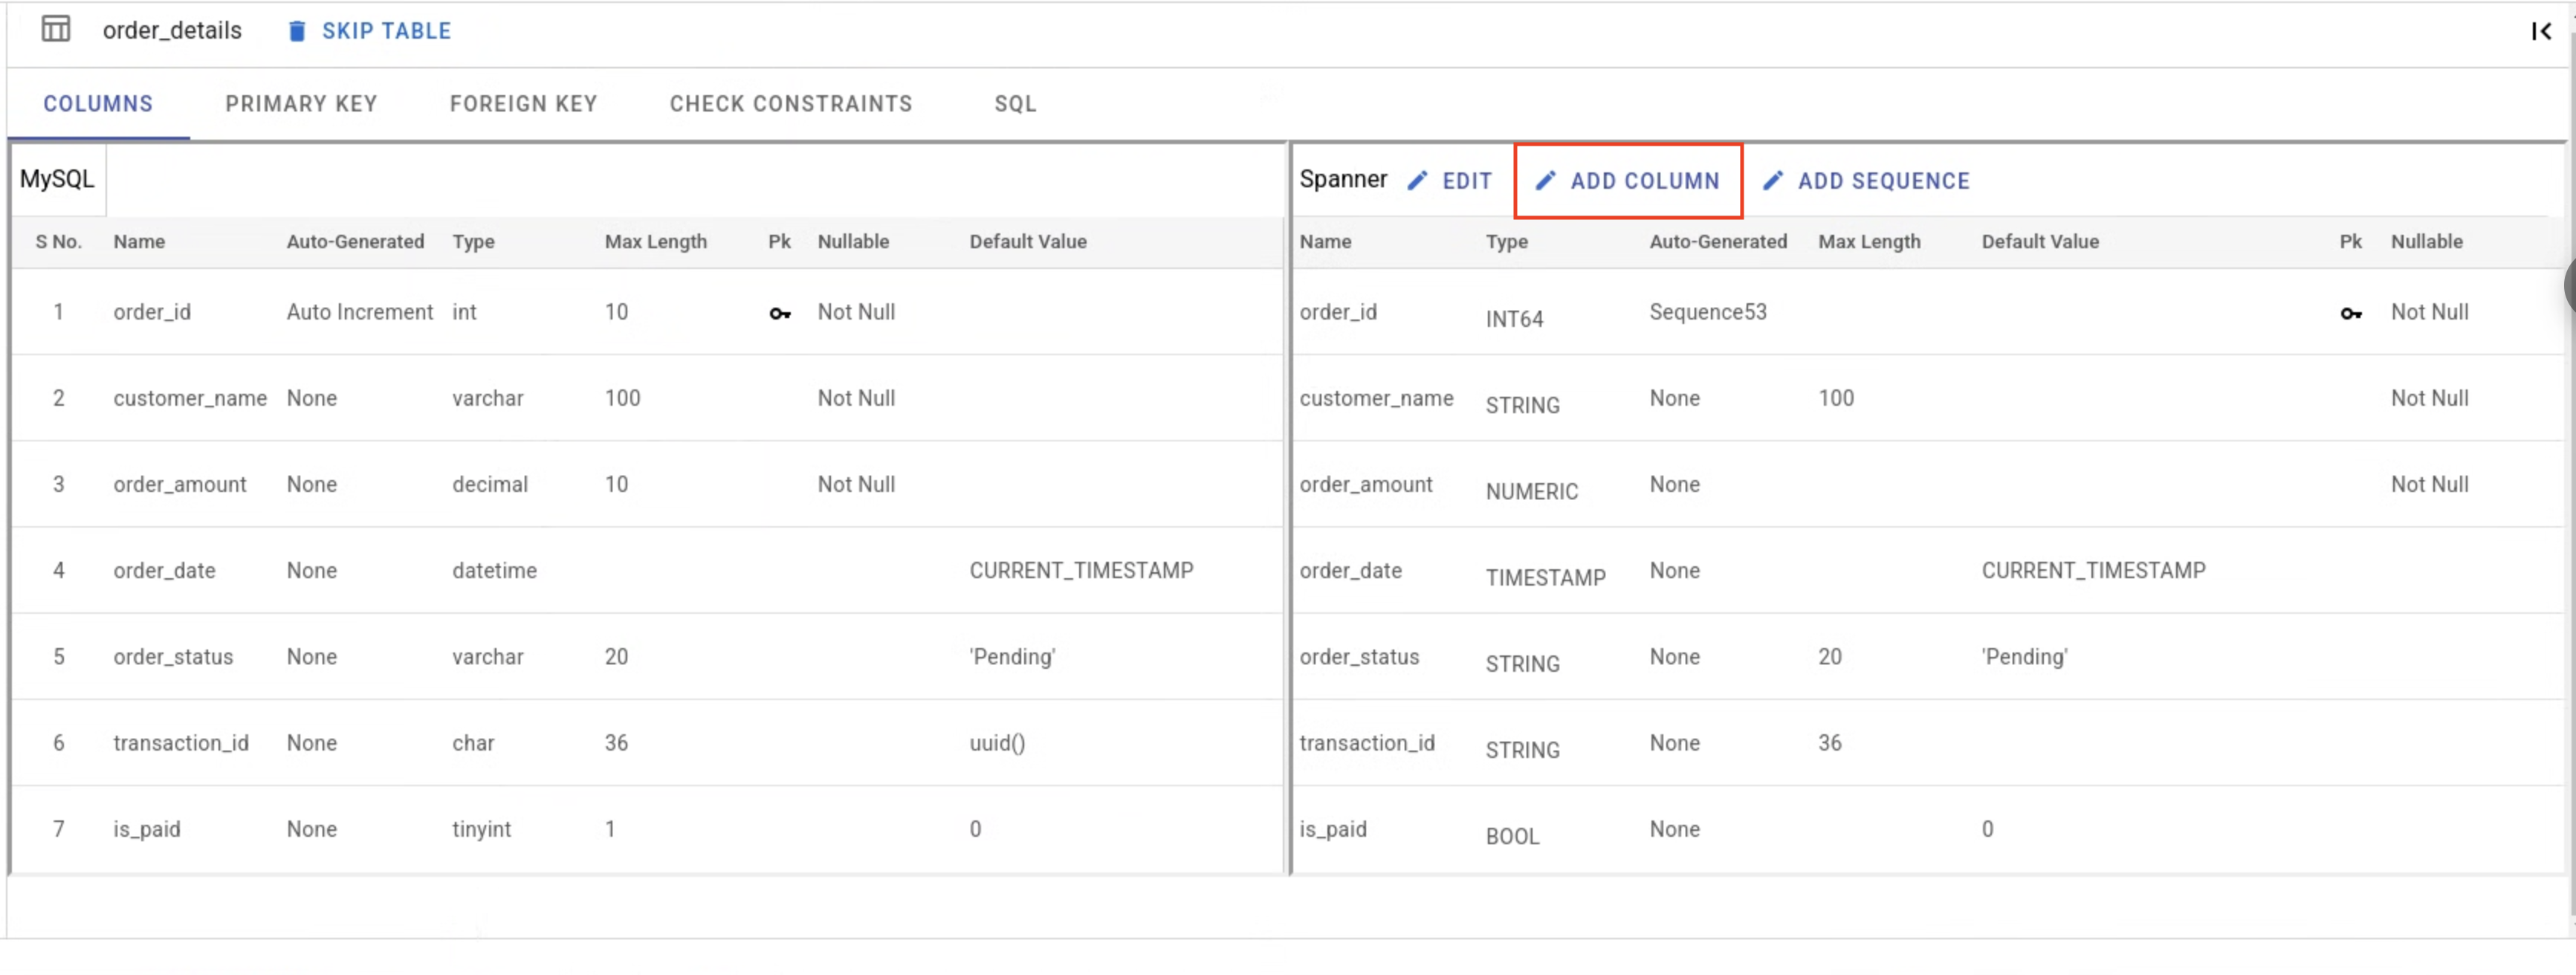Click the ADD SEQUENCE button
The image size is (2576, 975).
click(x=1866, y=181)
